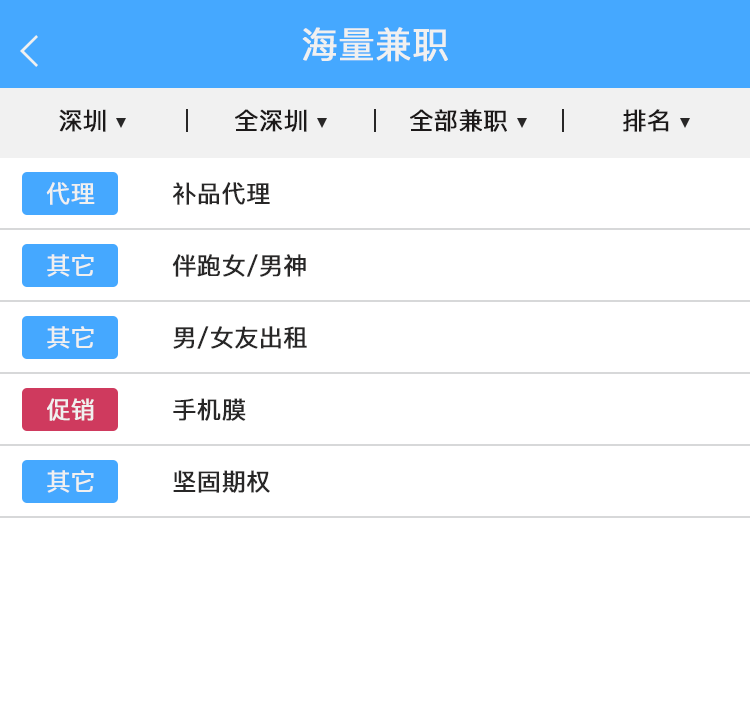
Task: Select the 男/女友出租 listing
Action: click(x=239, y=338)
